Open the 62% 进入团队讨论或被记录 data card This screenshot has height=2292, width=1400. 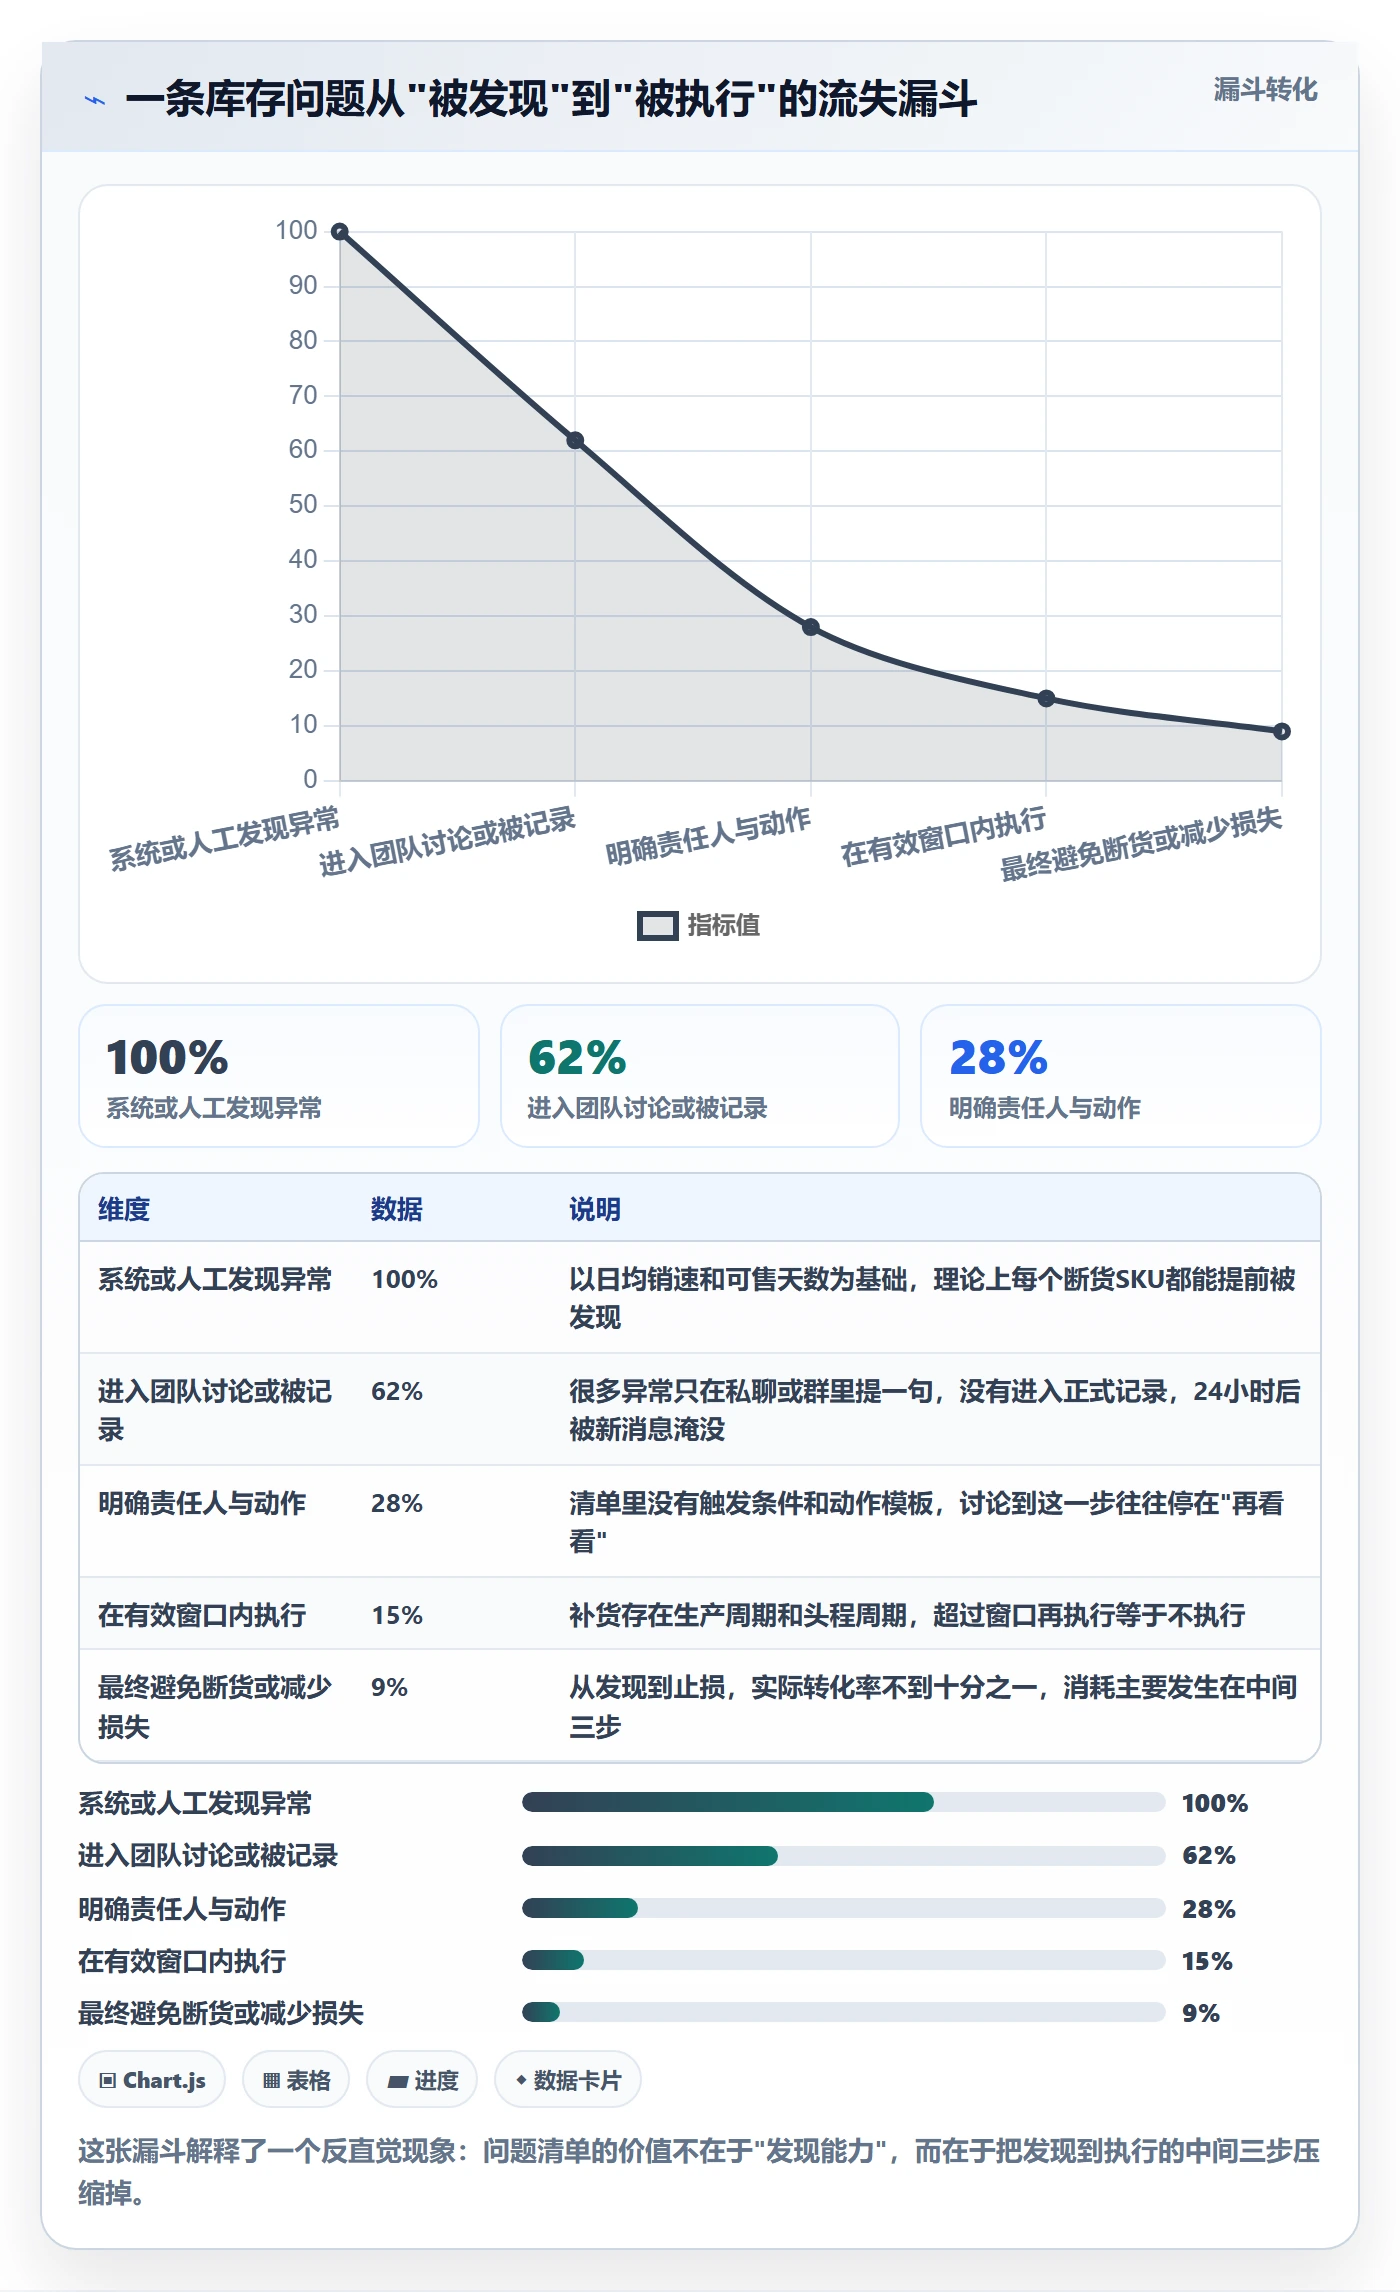700,1076
